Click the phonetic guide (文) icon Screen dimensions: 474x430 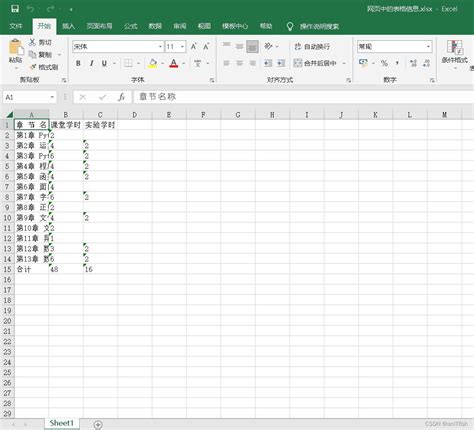click(198, 63)
